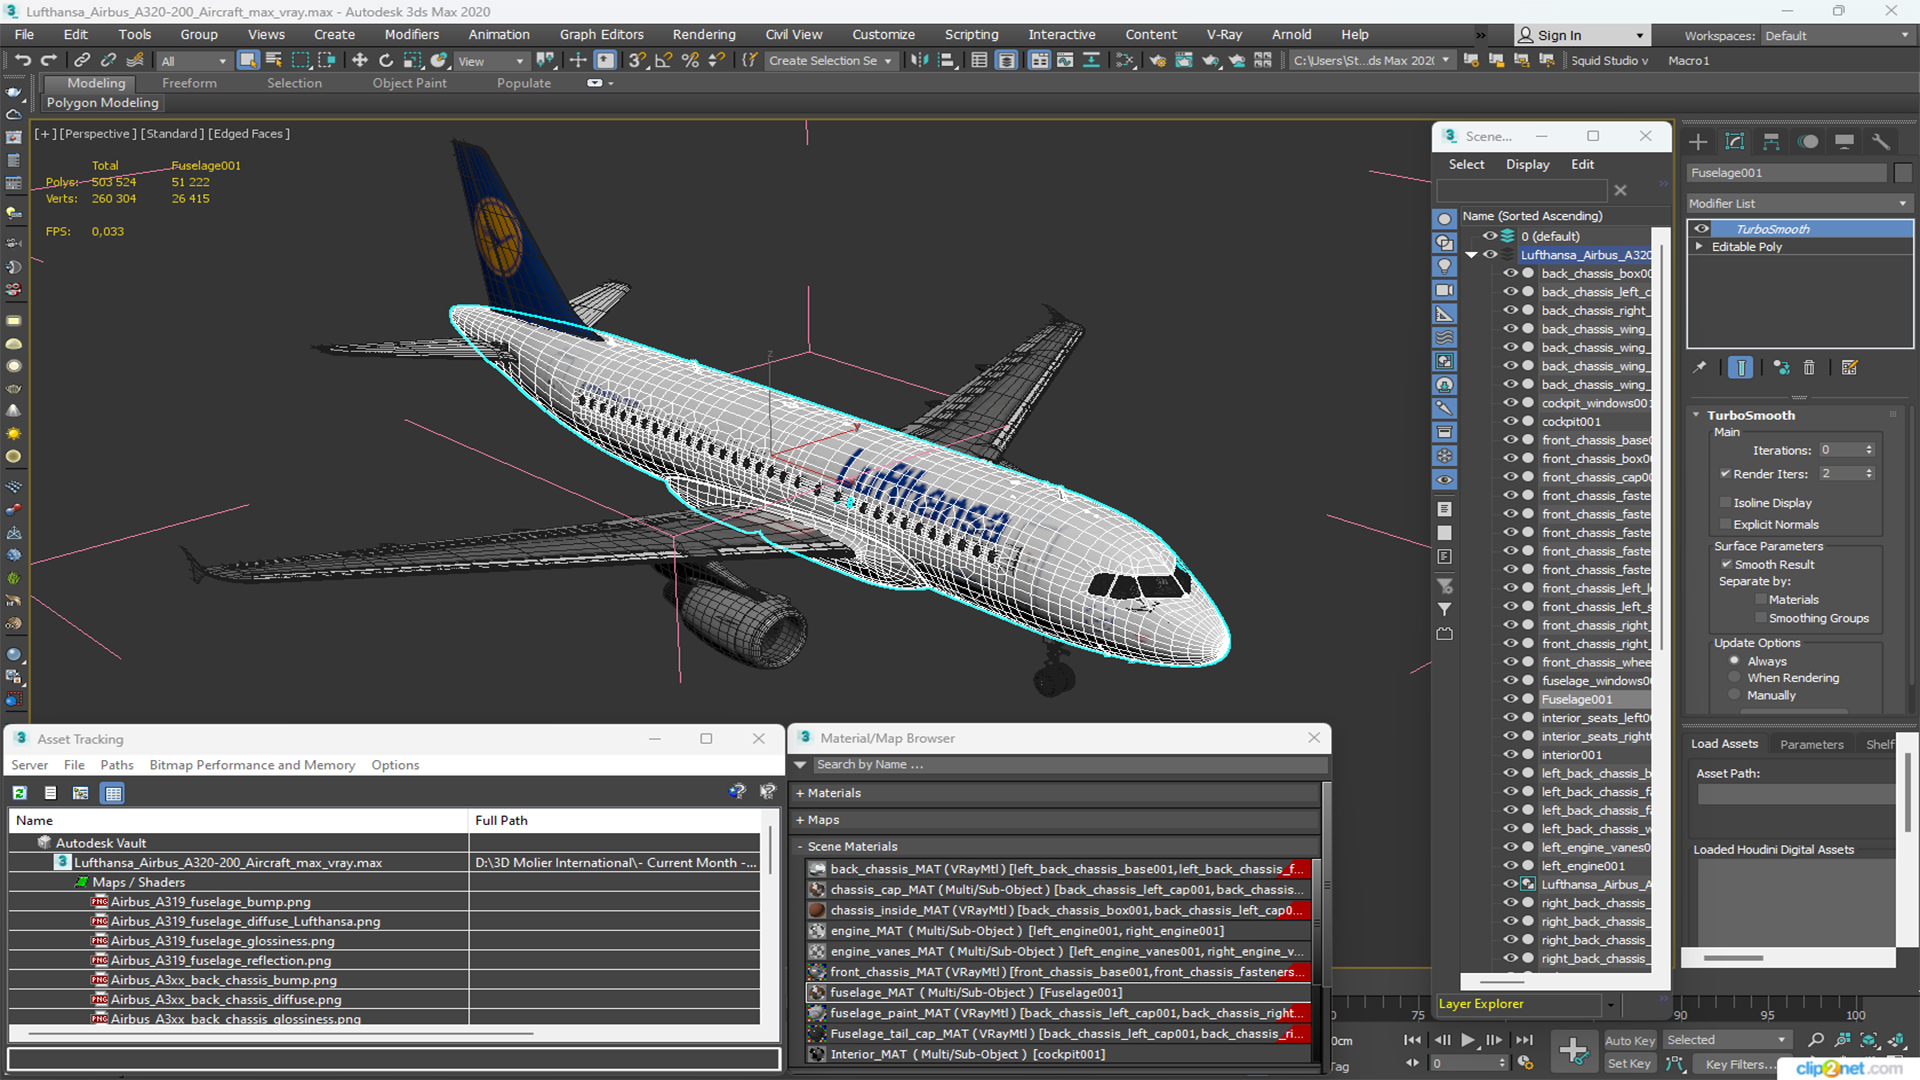The image size is (1920, 1080).
Task: Click the Fuselage001 object color swatch
Action: click(1903, 173)
